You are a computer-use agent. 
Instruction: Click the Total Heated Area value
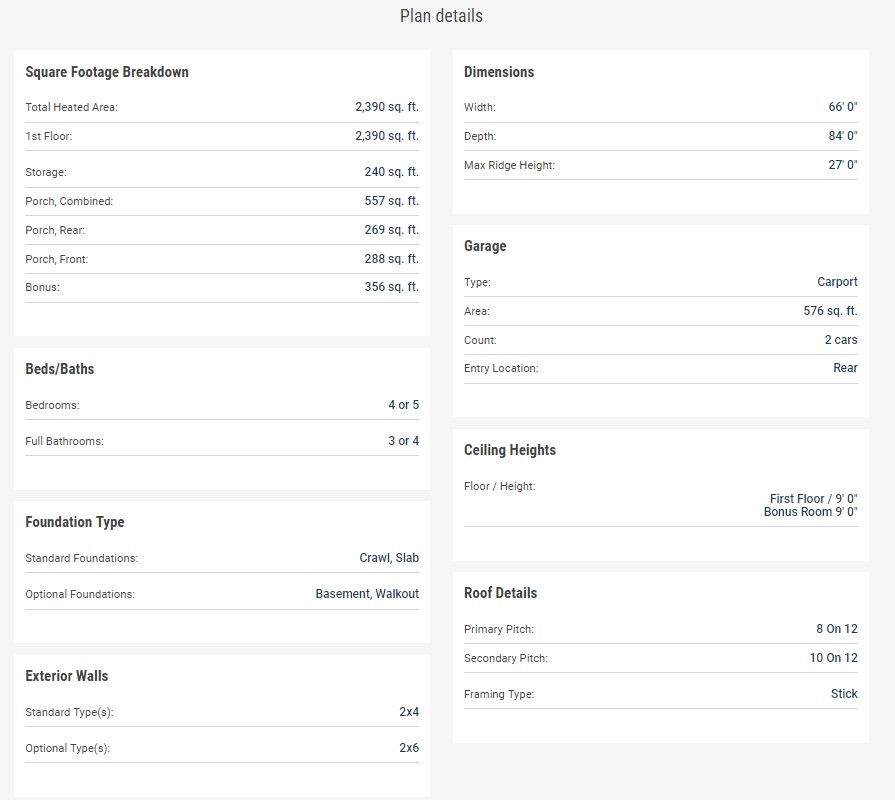(386, 107)
